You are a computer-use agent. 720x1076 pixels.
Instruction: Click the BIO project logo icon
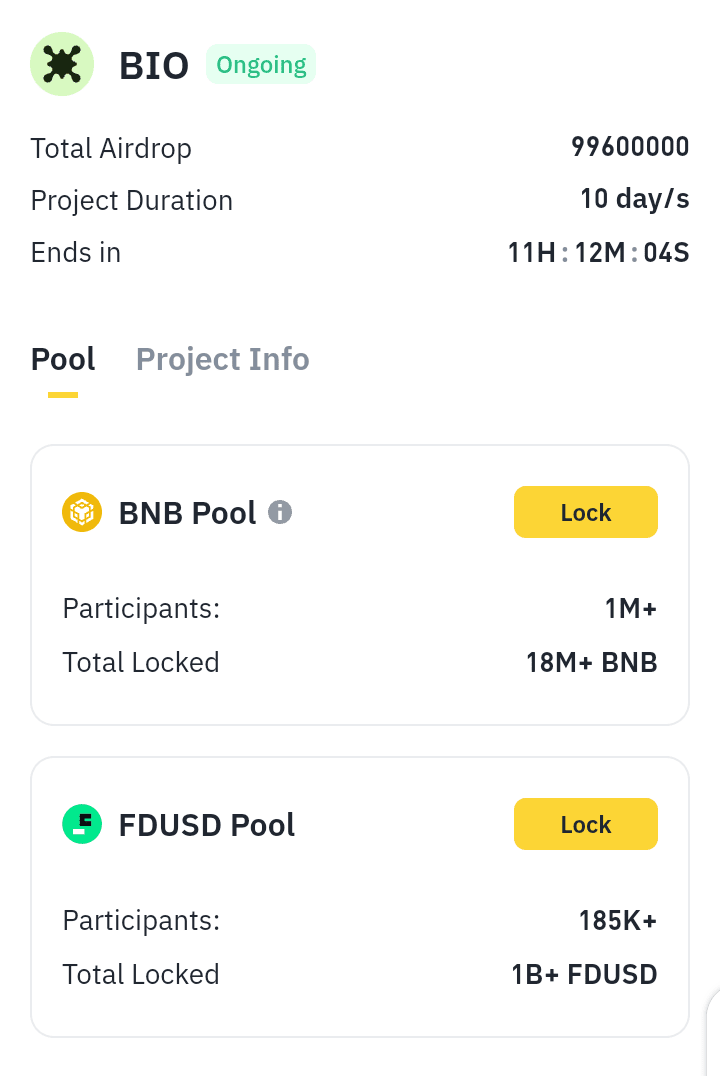(x=62, y=65)
